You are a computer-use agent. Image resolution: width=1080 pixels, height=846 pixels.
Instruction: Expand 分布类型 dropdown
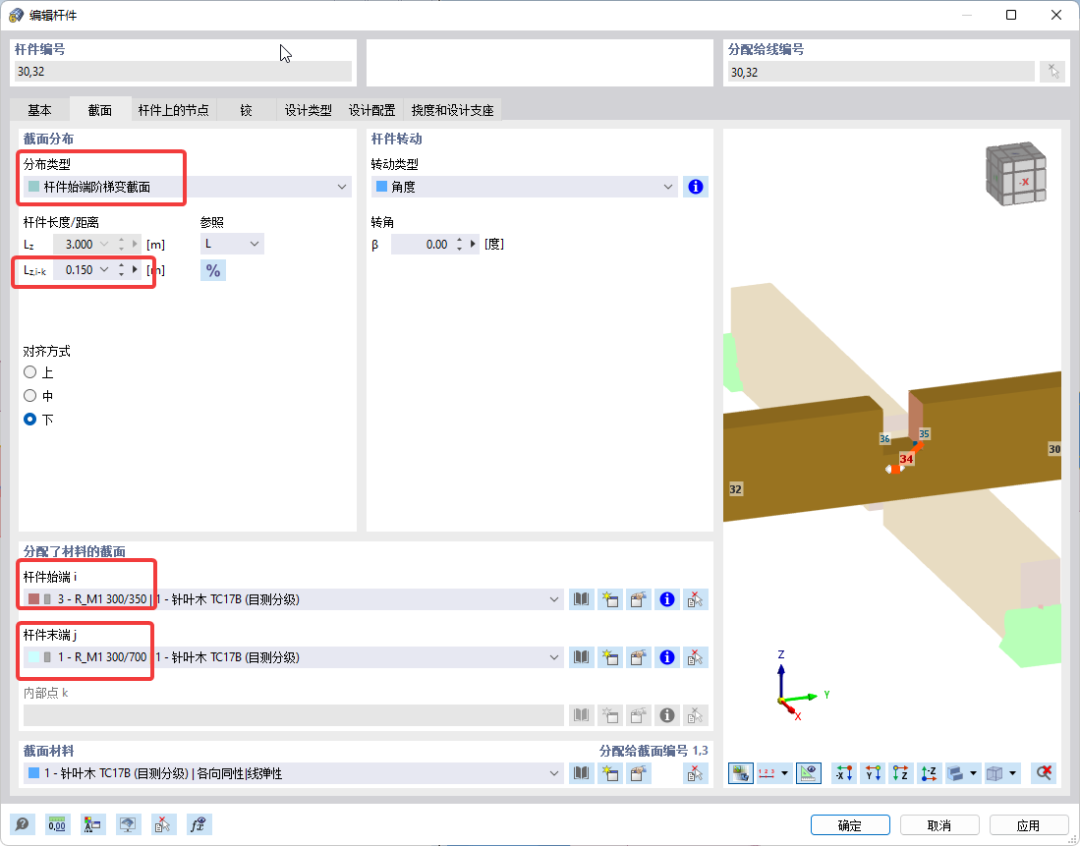coord(342,187)
